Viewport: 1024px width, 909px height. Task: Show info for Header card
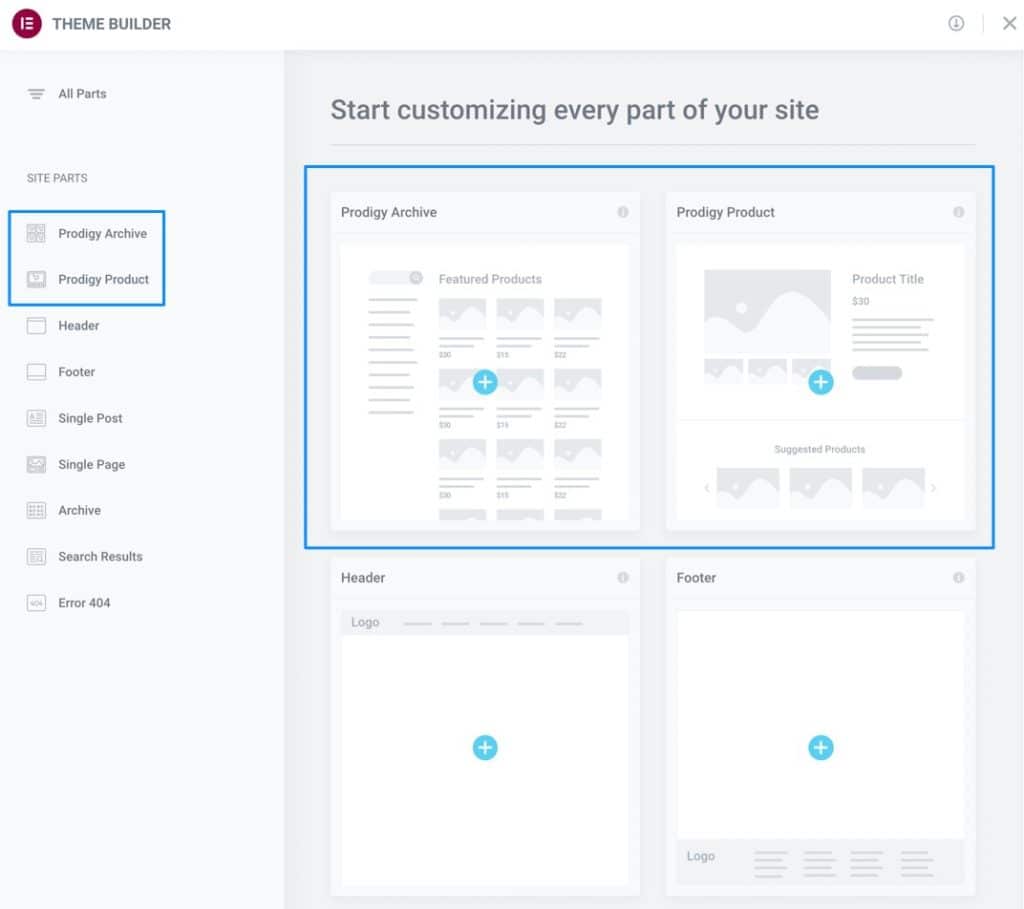tap(623, 578)
